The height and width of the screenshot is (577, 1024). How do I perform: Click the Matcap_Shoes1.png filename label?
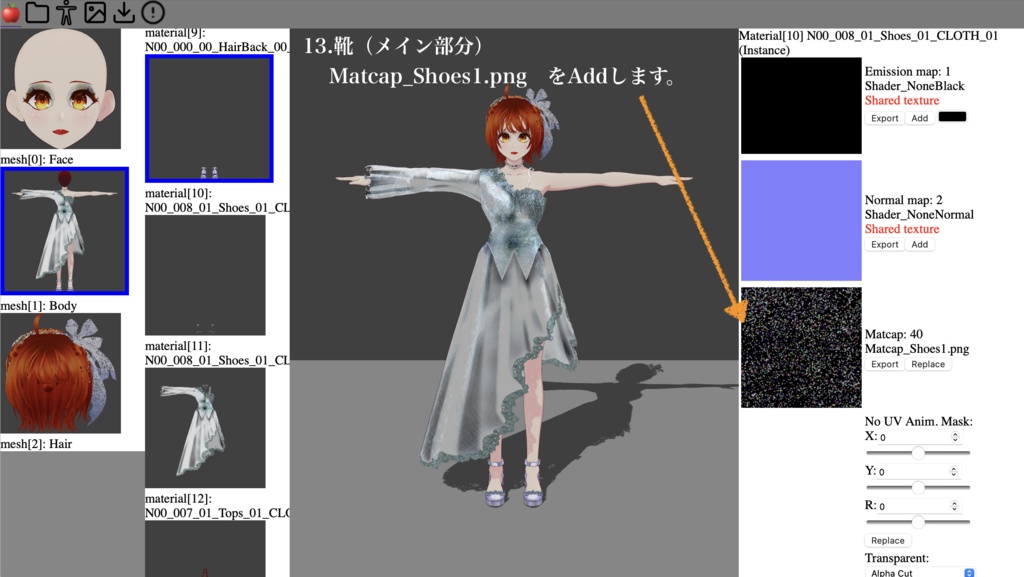pos(917,349)
